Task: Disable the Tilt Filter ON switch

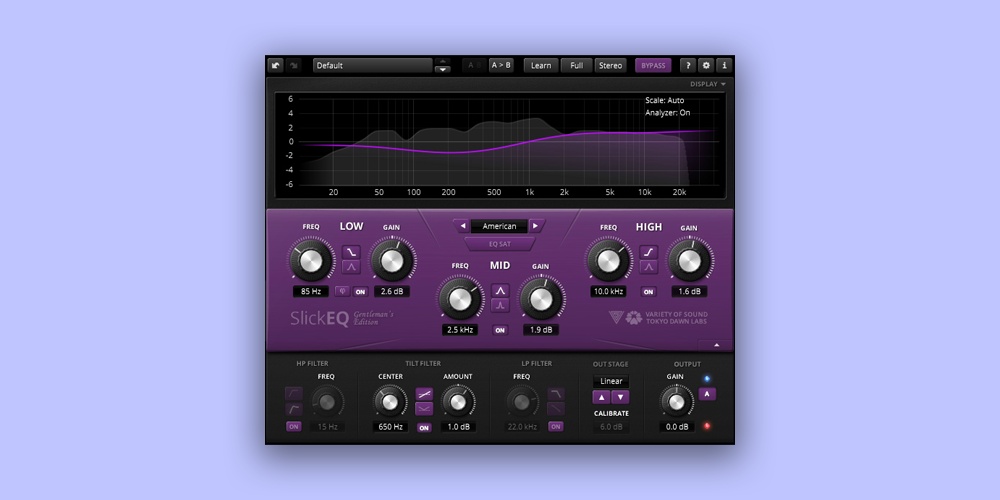Action: point(424,427)
